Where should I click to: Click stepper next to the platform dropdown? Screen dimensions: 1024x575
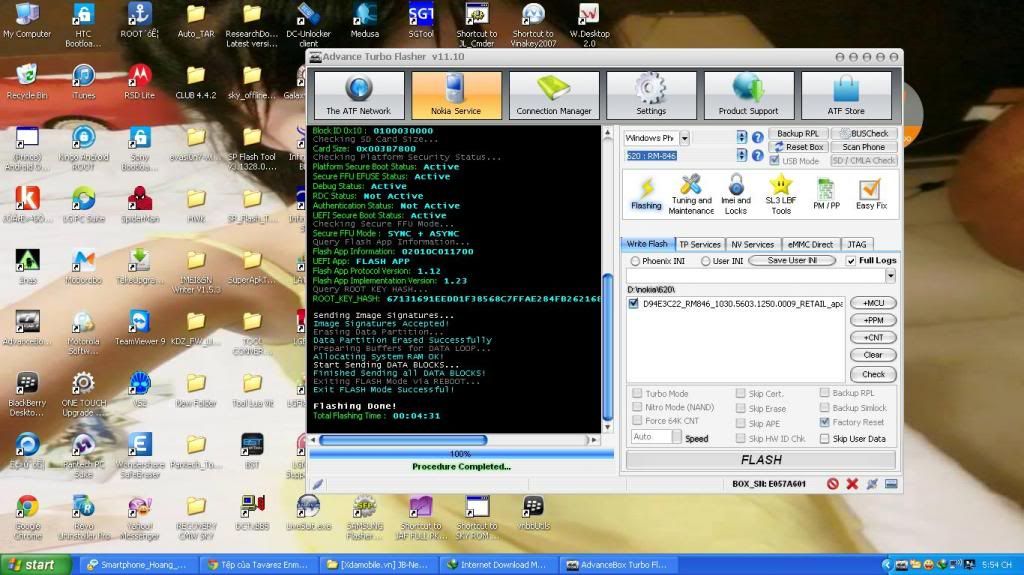pyautogui.click(x=741, y=137)
